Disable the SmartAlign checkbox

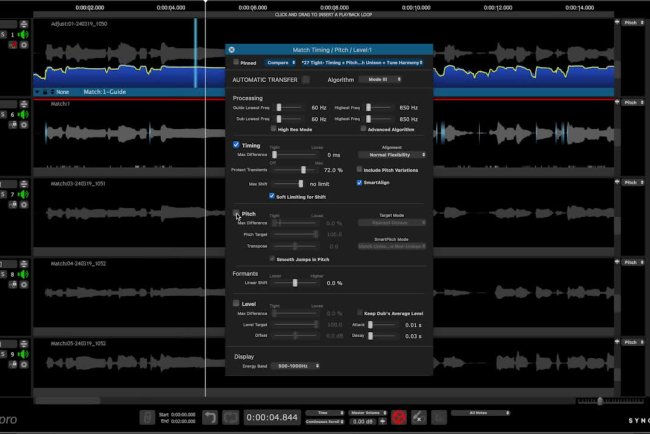click(x=359, y=182)
